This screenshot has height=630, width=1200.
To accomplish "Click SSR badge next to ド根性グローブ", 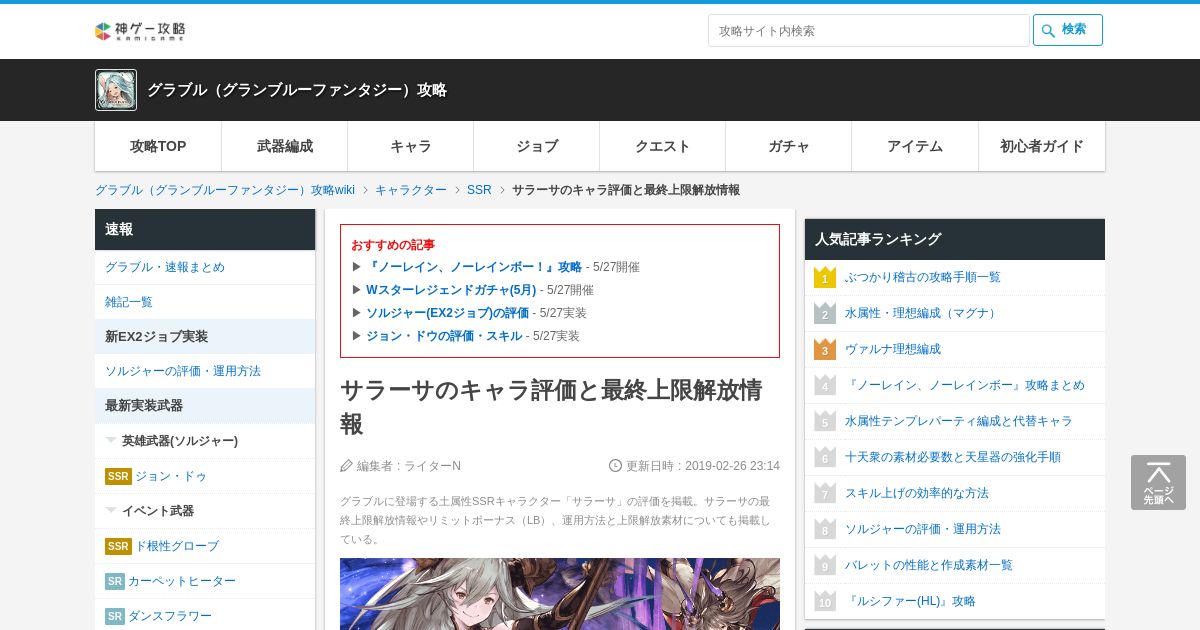I will (118, 546).
